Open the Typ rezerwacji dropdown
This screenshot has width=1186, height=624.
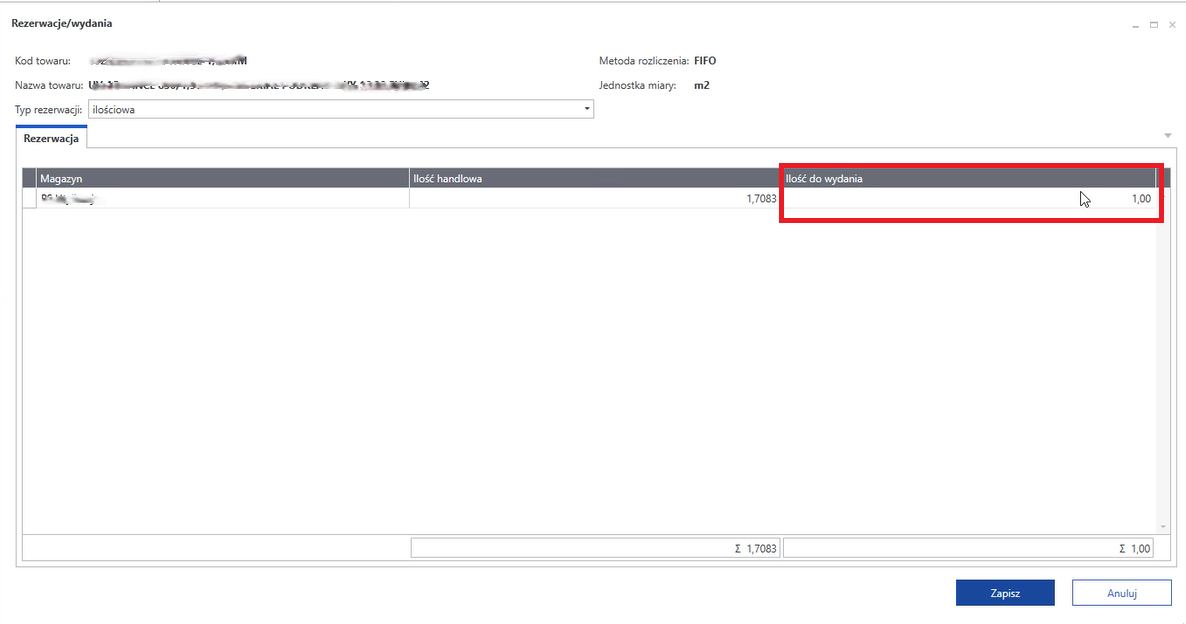[586, 109]
